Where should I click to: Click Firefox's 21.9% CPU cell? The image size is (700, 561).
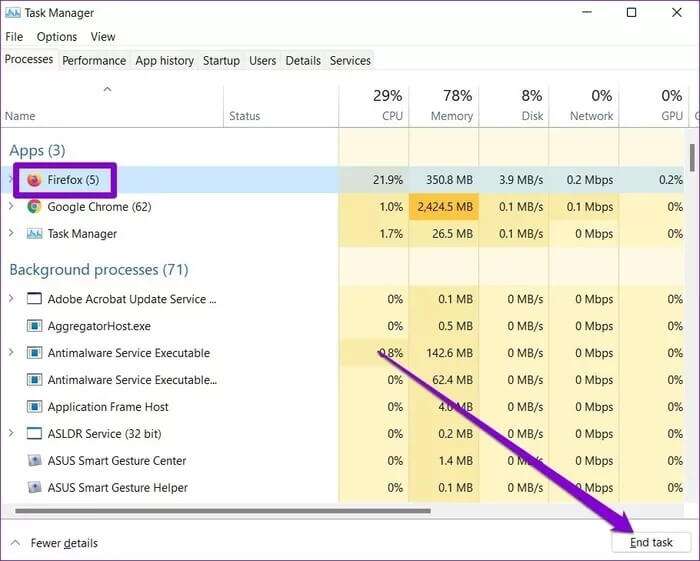point(374,180)
